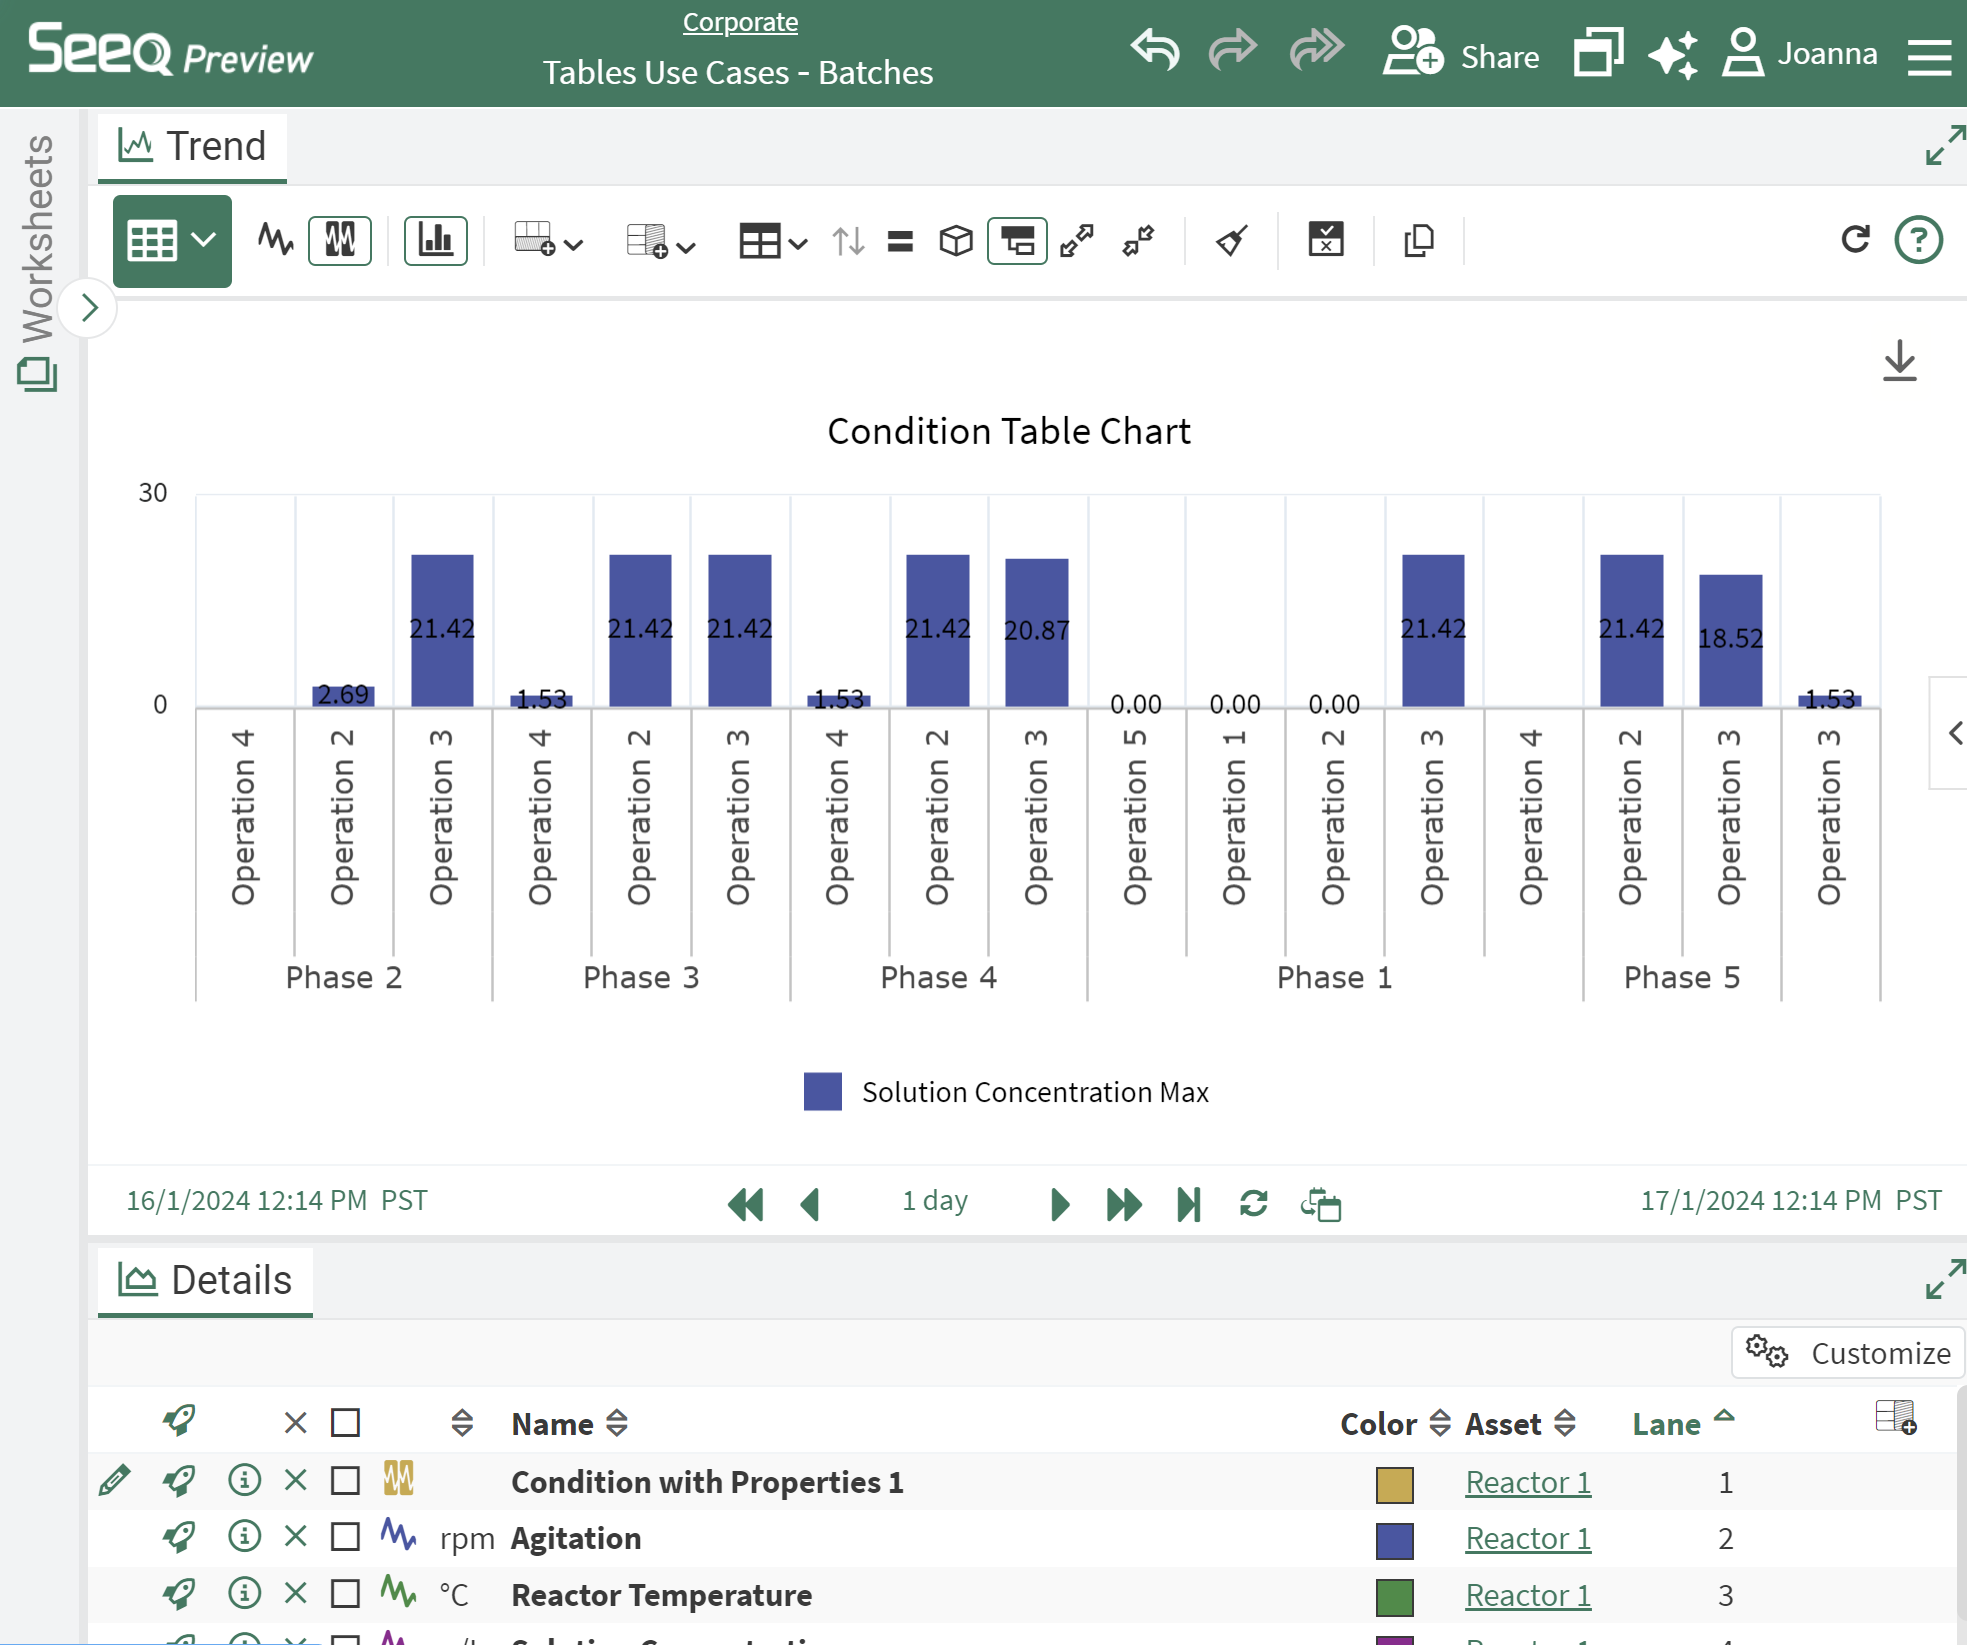Open the Worksheets vertical tab

(x=38, y=262)
